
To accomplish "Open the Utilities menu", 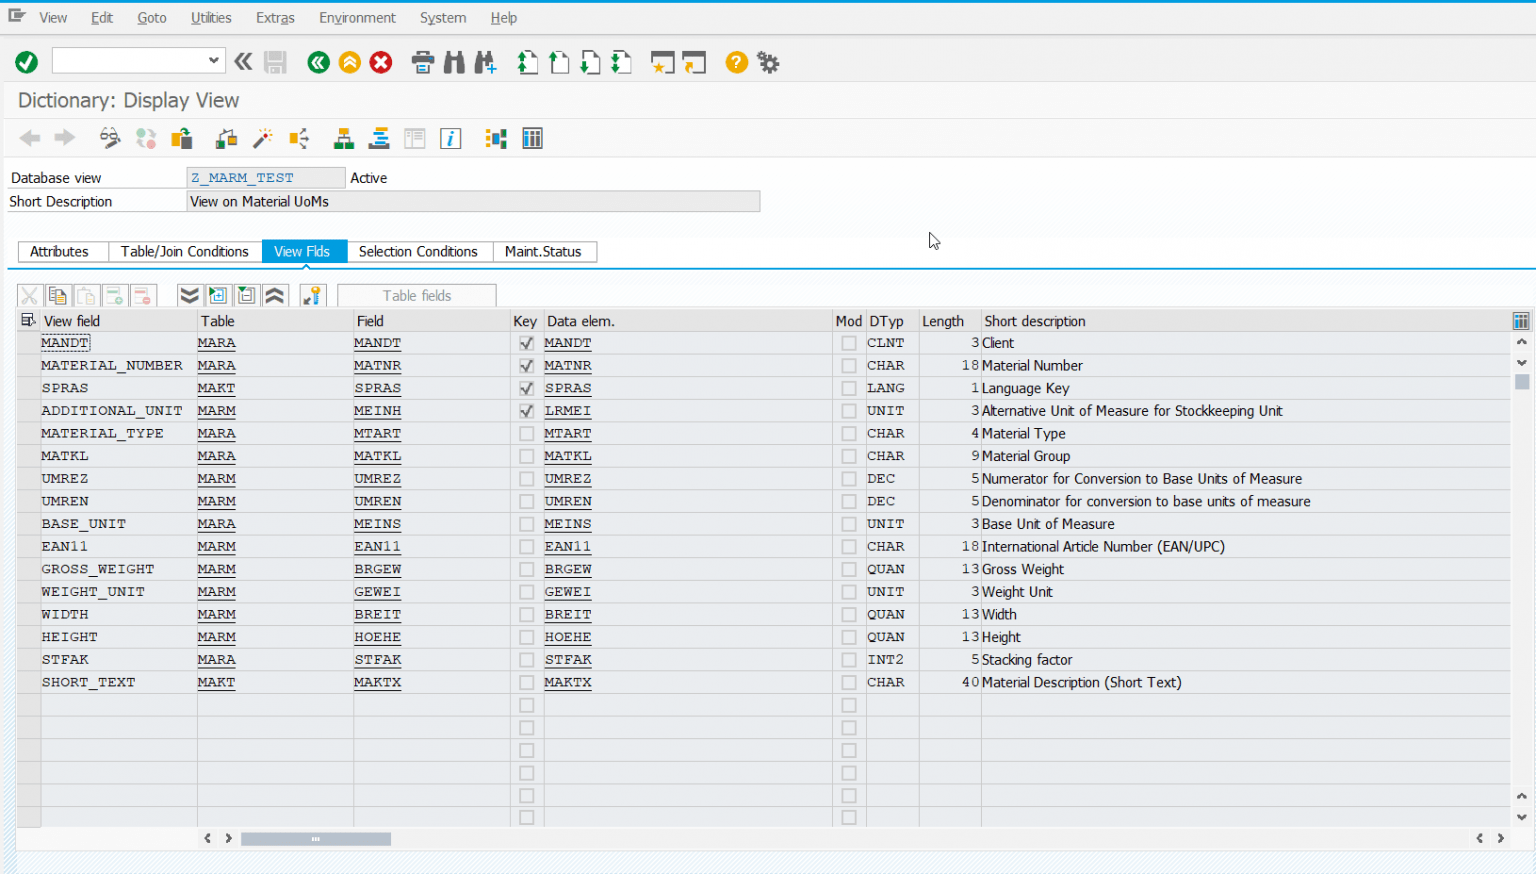I will (211, 18).
